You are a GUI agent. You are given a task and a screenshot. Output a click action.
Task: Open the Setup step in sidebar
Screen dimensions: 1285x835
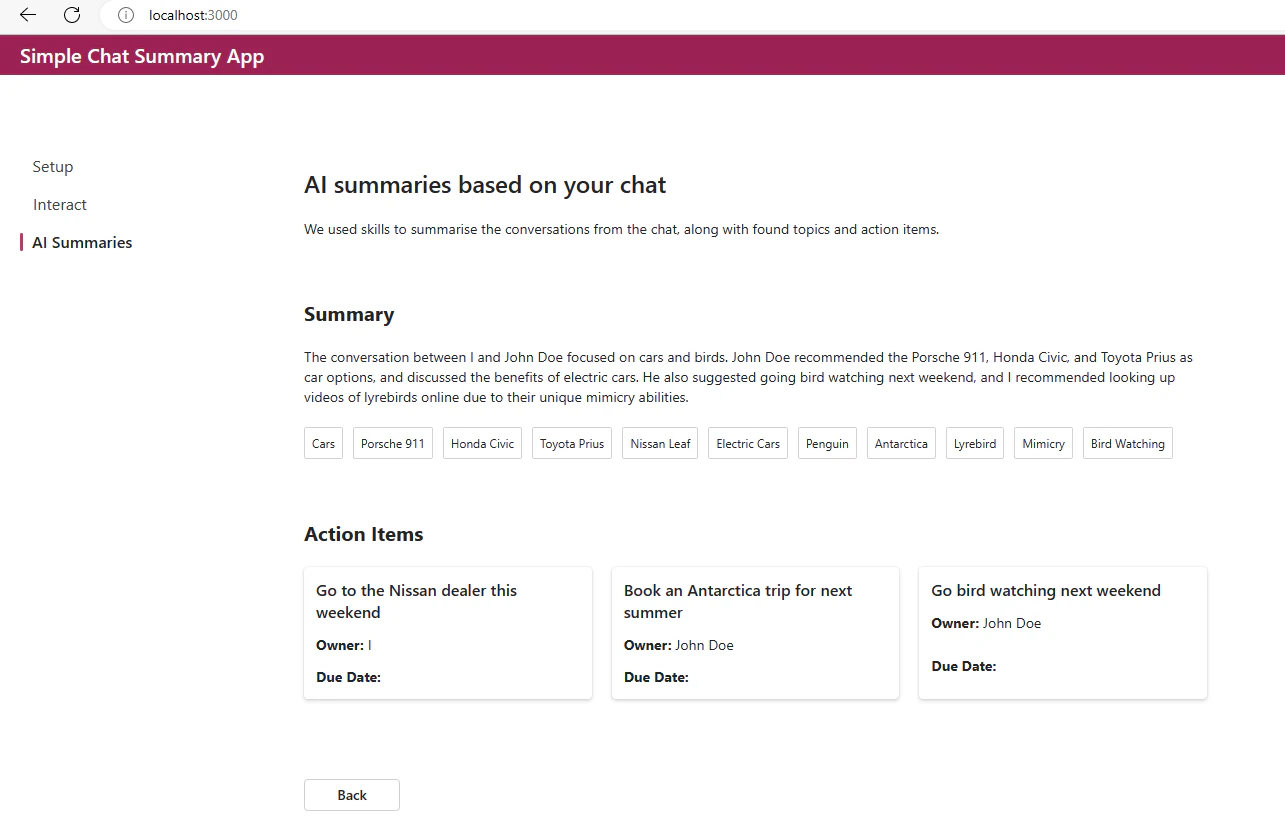[x=53, y=167]
